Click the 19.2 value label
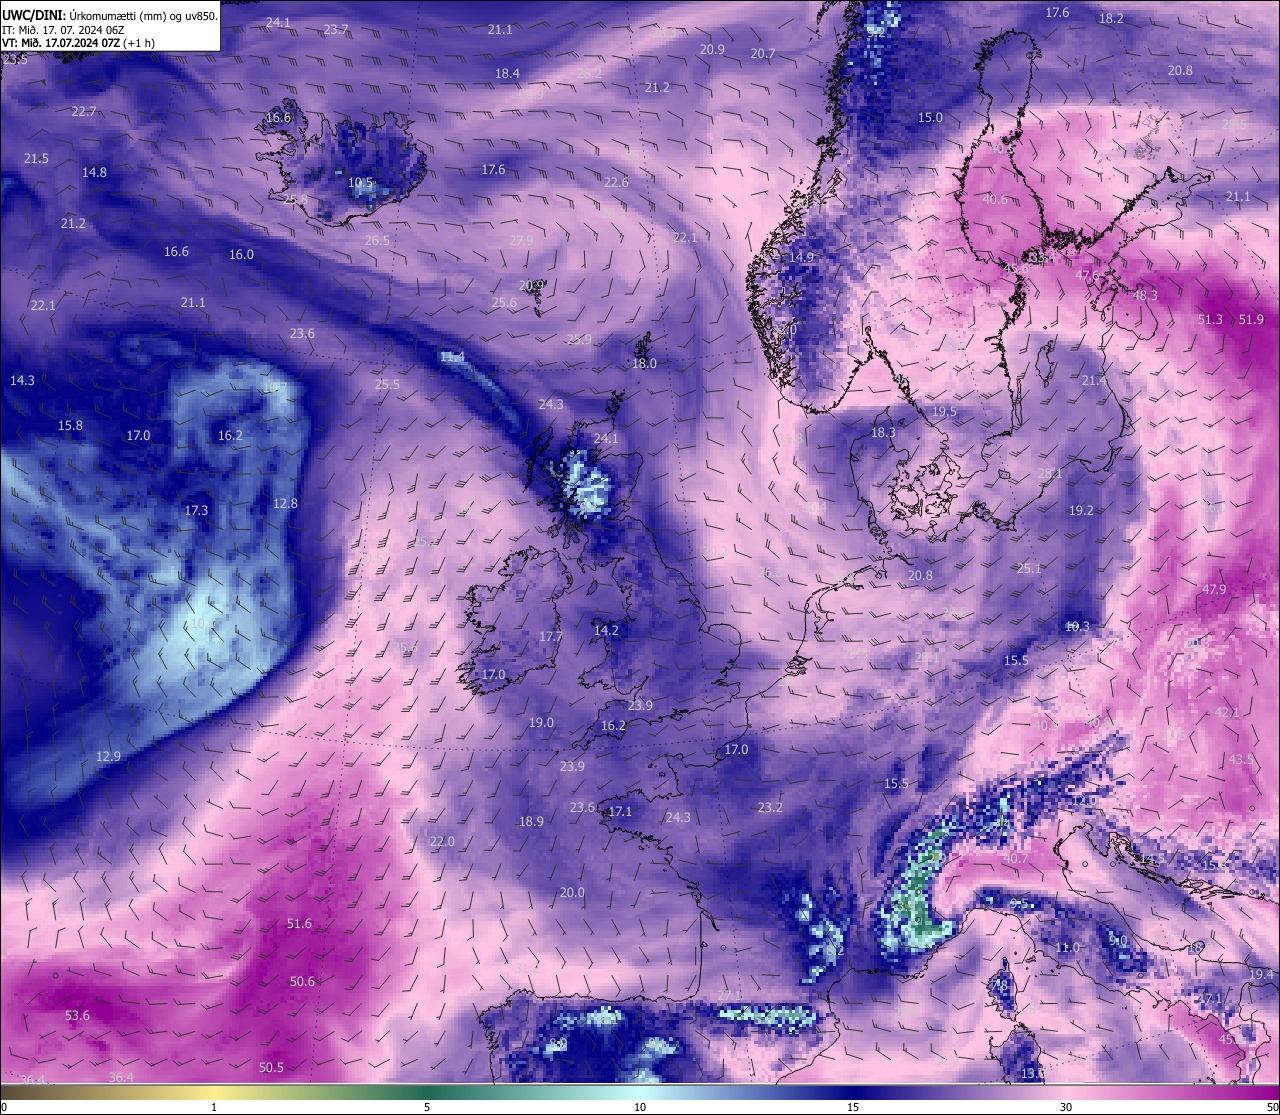 click(1081, 510)
